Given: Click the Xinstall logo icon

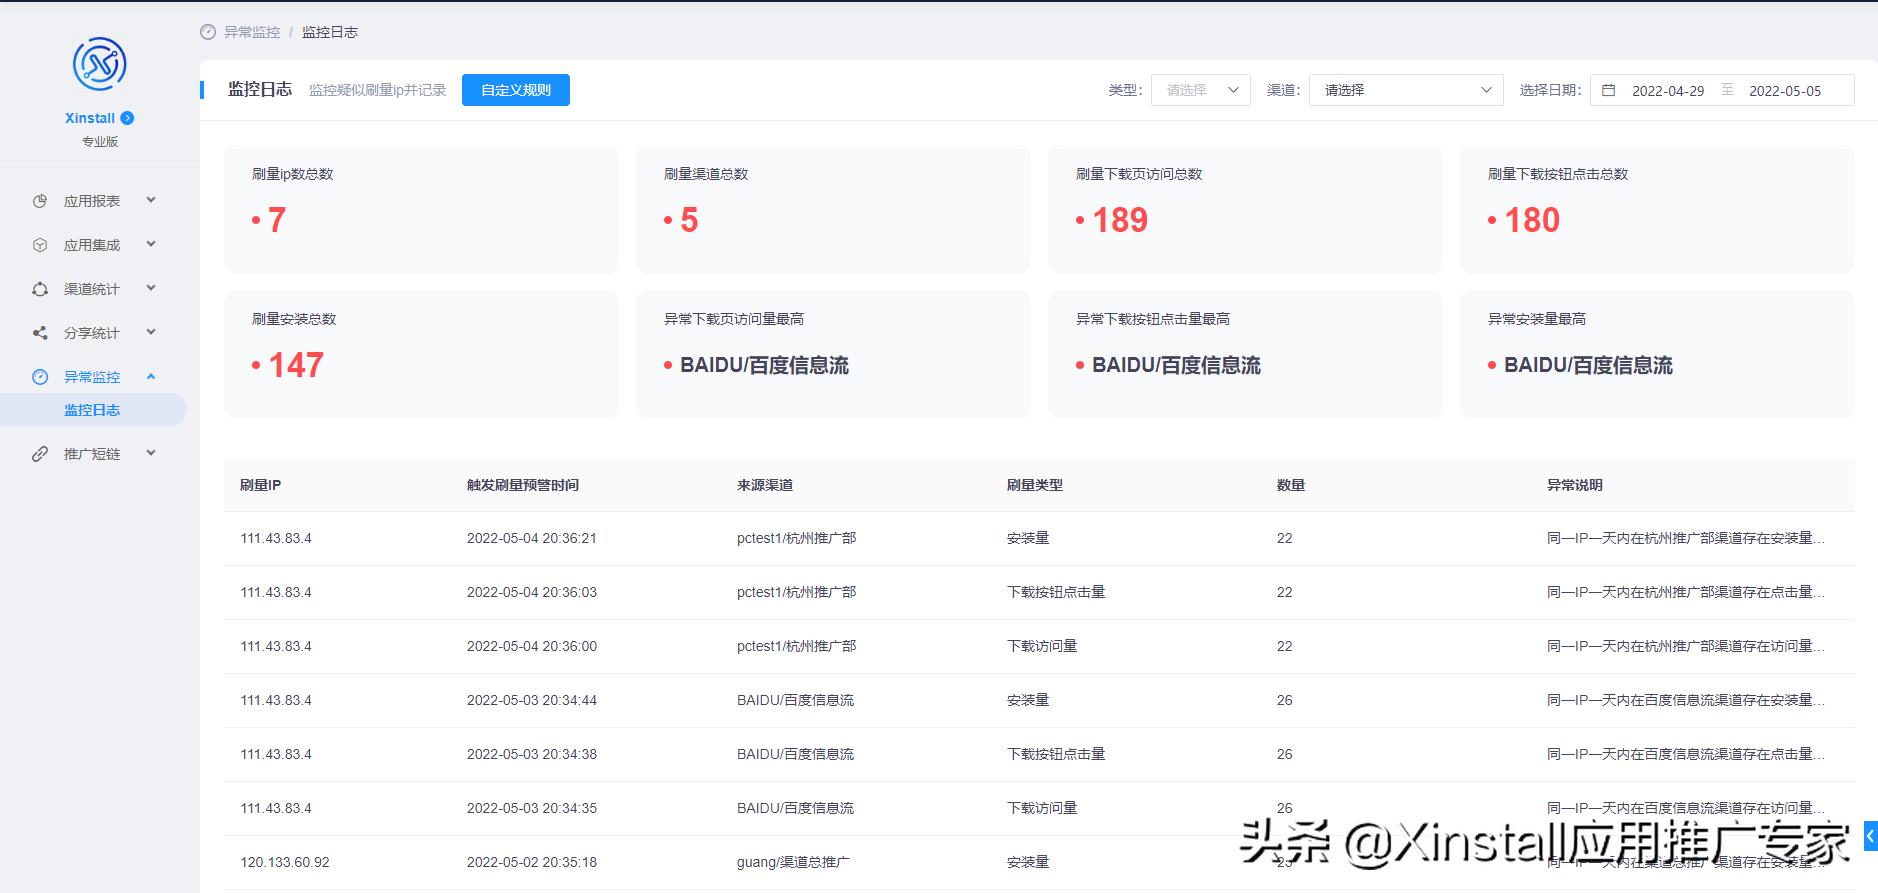Looking at the screenshot, I should point(99,65).
